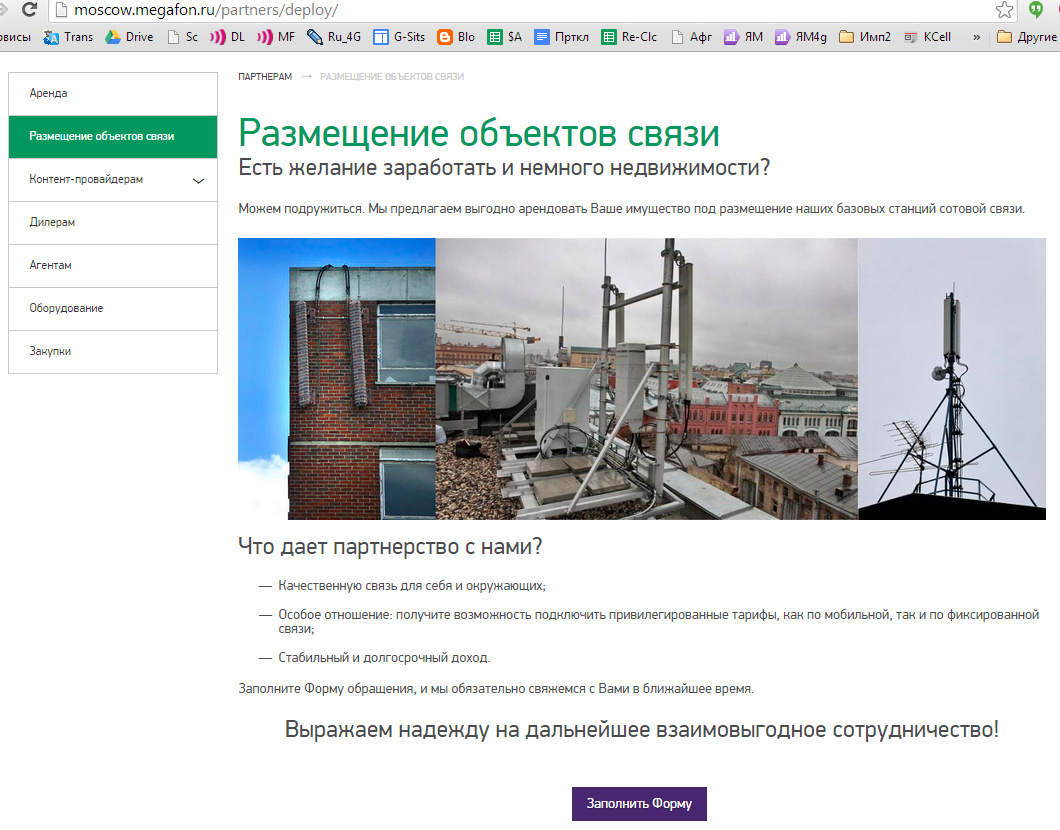Open the Trans bookmark
The image size is (1060, 830).
pyautogui.click(x=68, y=37)
